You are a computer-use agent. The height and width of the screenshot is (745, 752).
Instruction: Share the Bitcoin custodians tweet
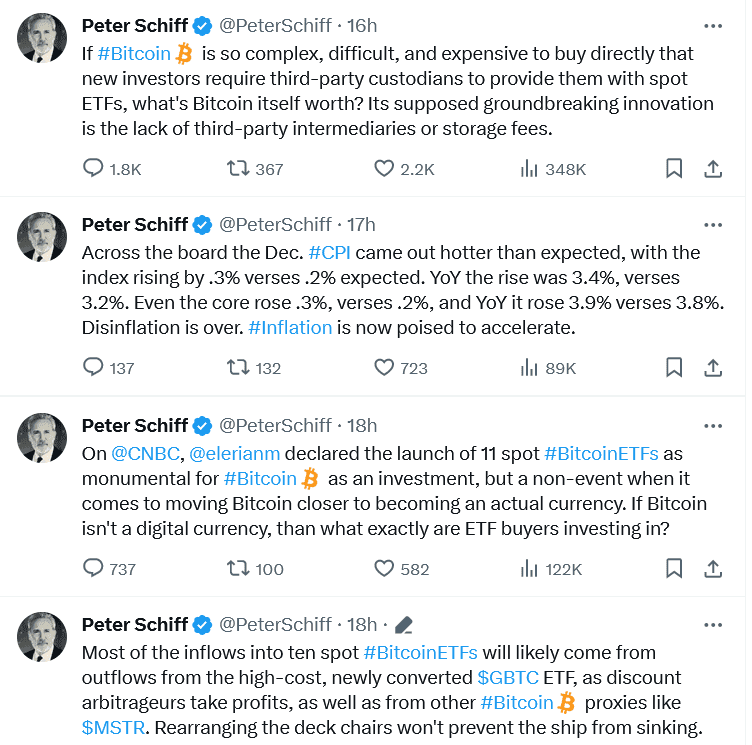pos(713,169)
